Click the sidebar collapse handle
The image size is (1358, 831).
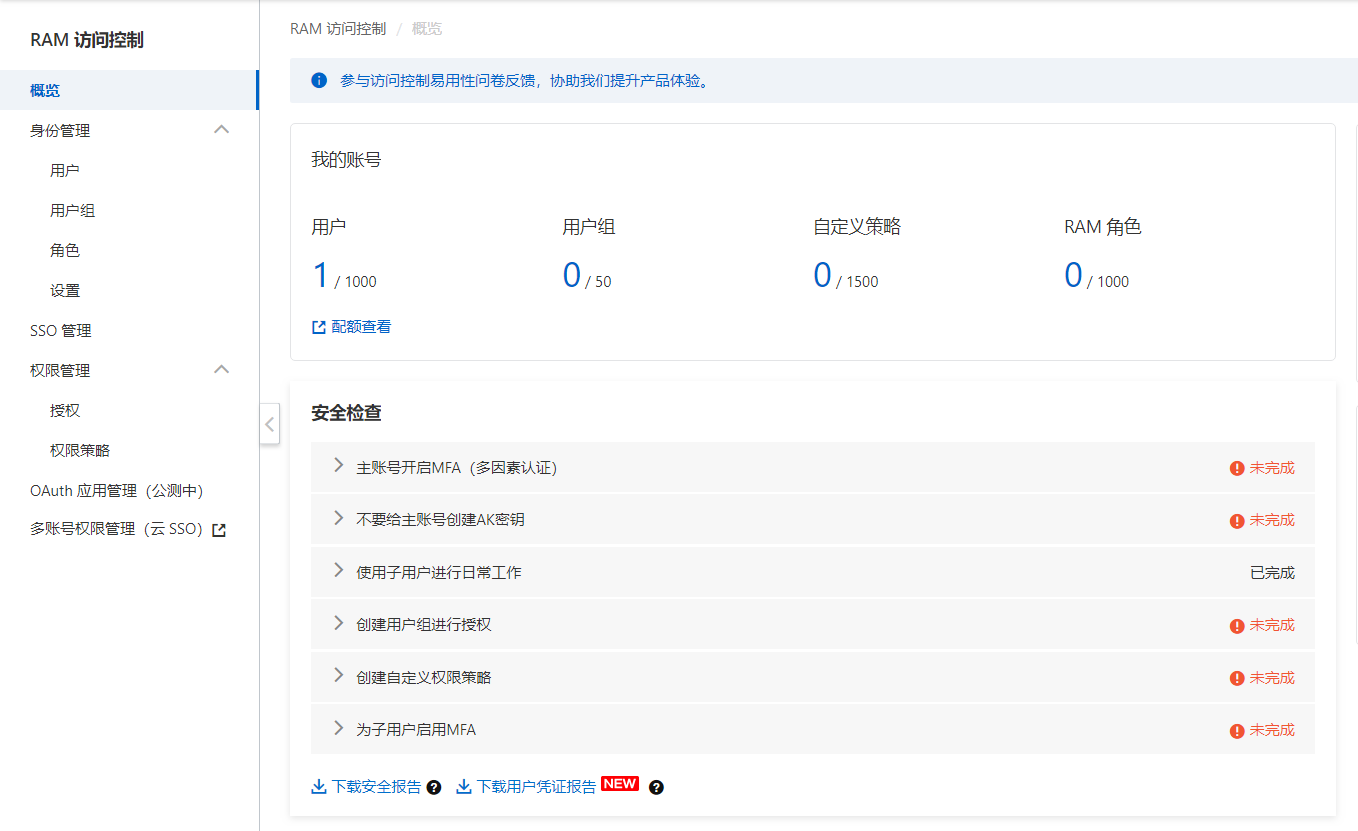(x=269, y=424)
